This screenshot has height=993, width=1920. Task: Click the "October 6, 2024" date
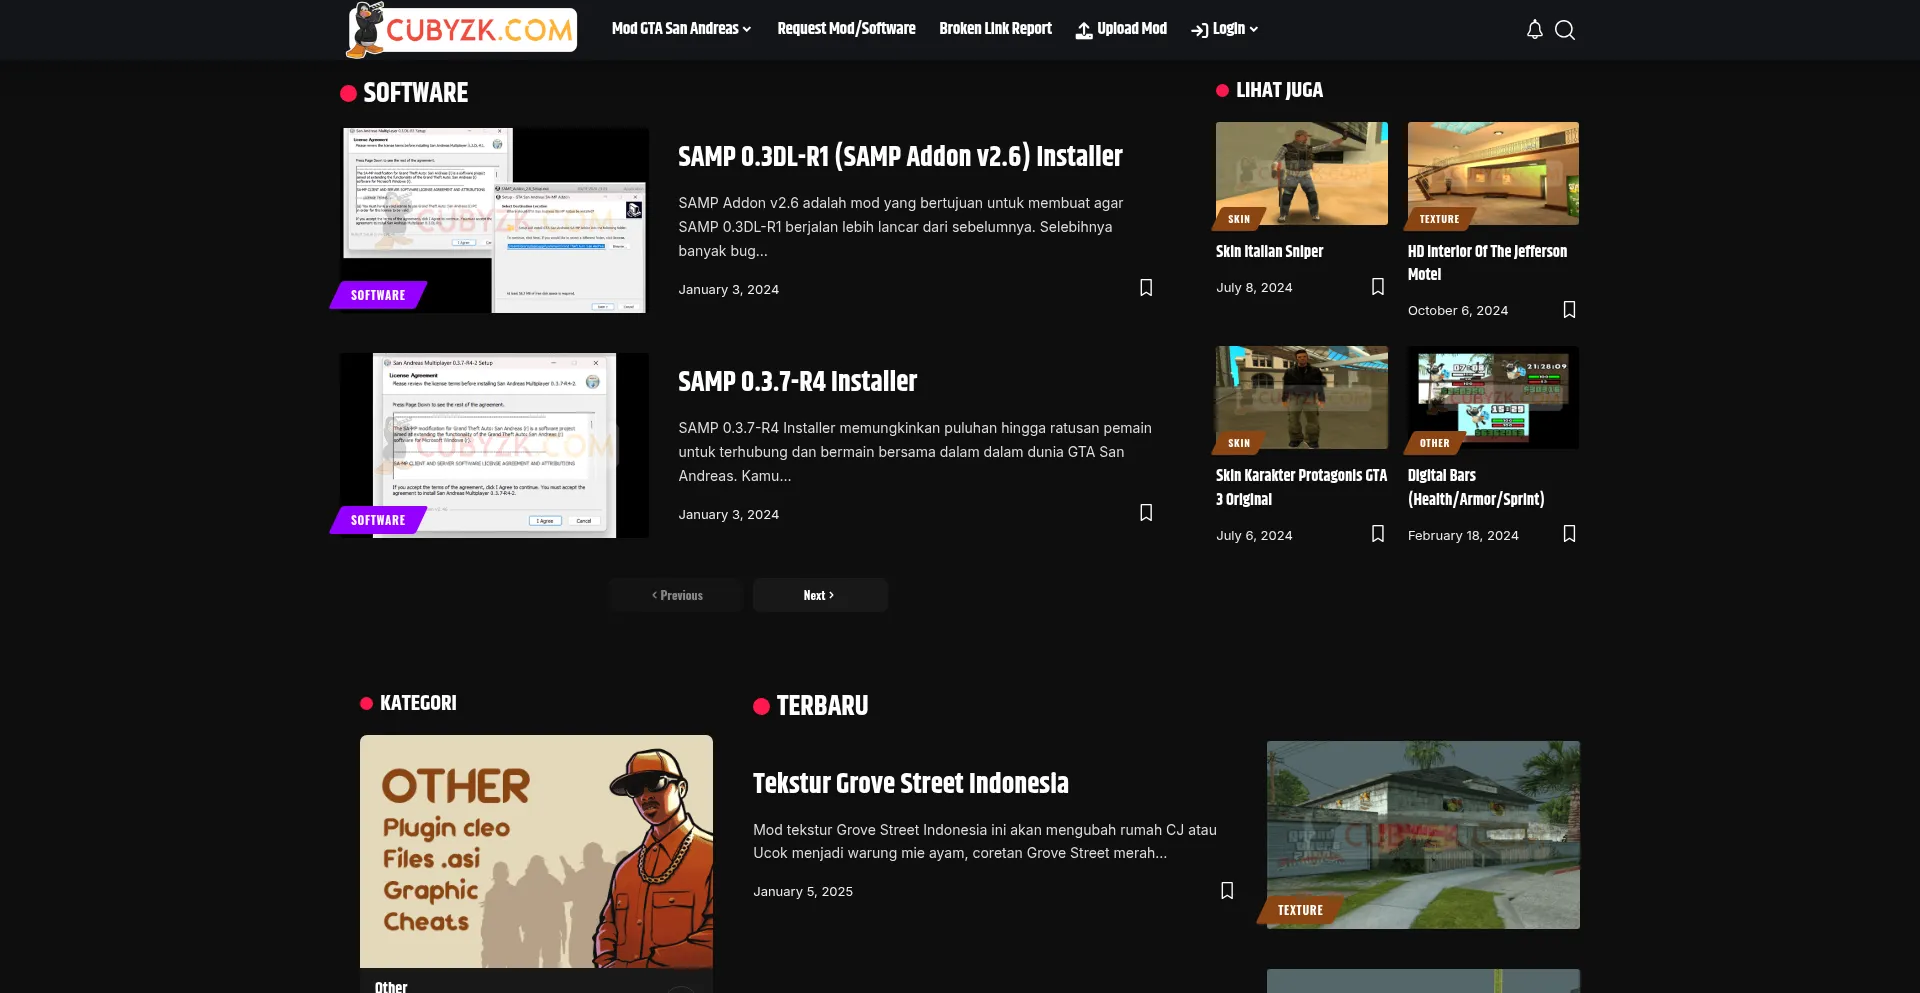(1458, 311)
